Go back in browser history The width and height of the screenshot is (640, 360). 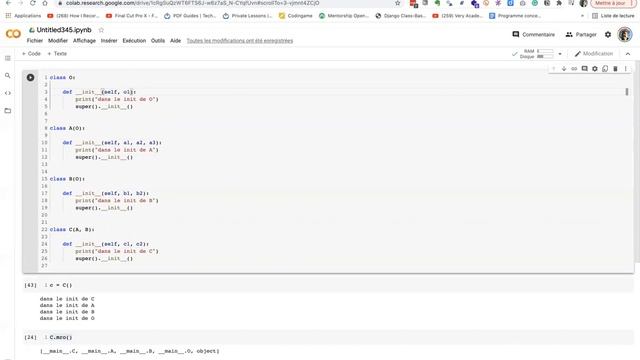click(8, 3)
